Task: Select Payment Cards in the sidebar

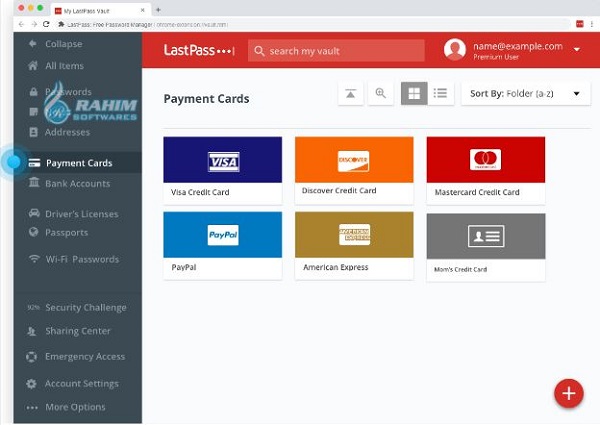Action: pyautogui.click(x=79, y=163)
